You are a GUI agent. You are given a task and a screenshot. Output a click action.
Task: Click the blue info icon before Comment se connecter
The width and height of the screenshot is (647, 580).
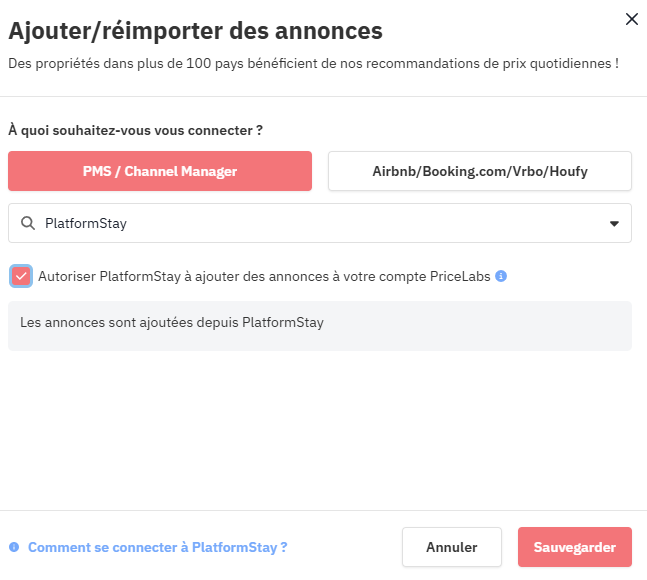14,547
